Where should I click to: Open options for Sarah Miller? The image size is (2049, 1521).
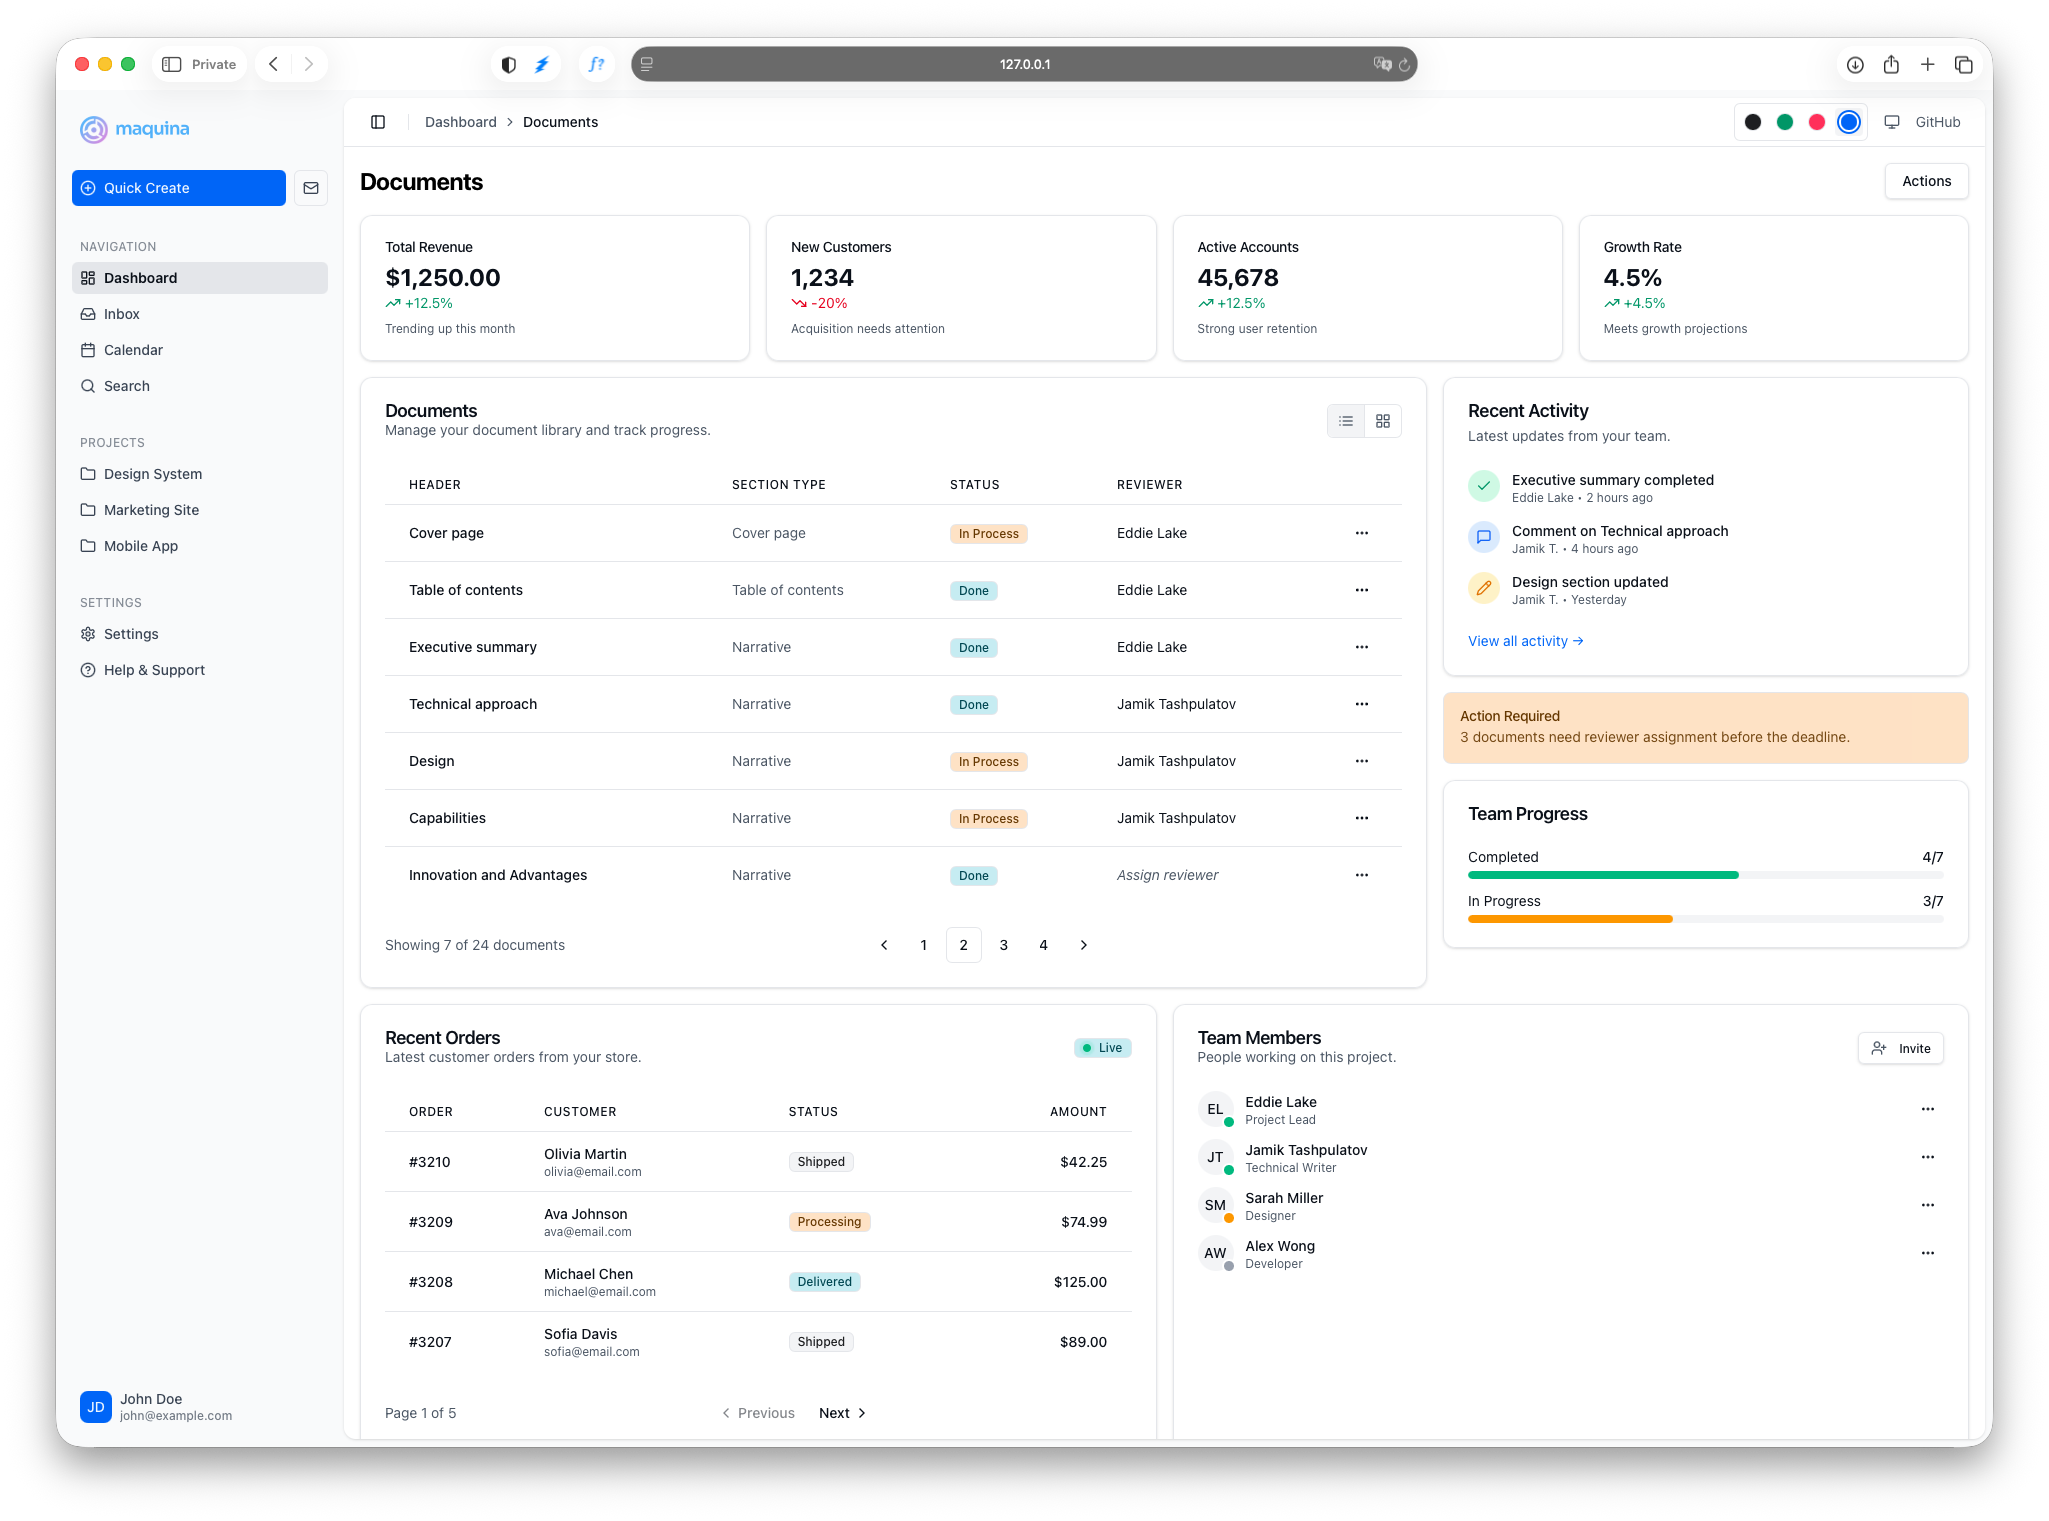1927,1205
